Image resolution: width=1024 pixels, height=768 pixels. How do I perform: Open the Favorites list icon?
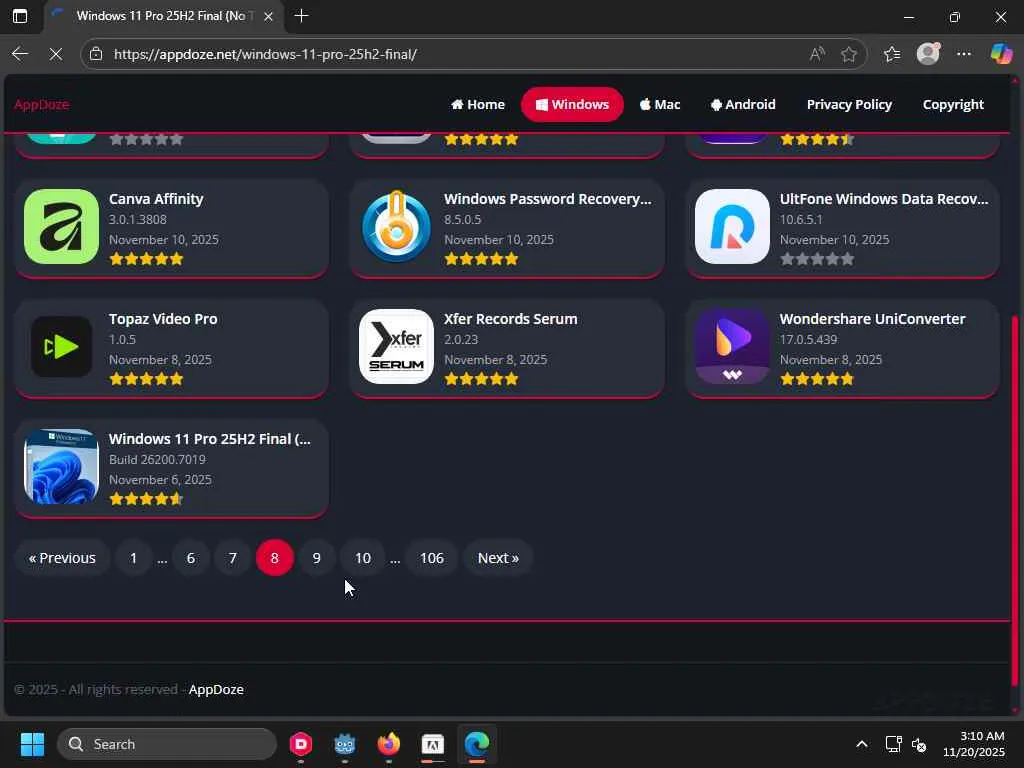click(x=892, y=54)
